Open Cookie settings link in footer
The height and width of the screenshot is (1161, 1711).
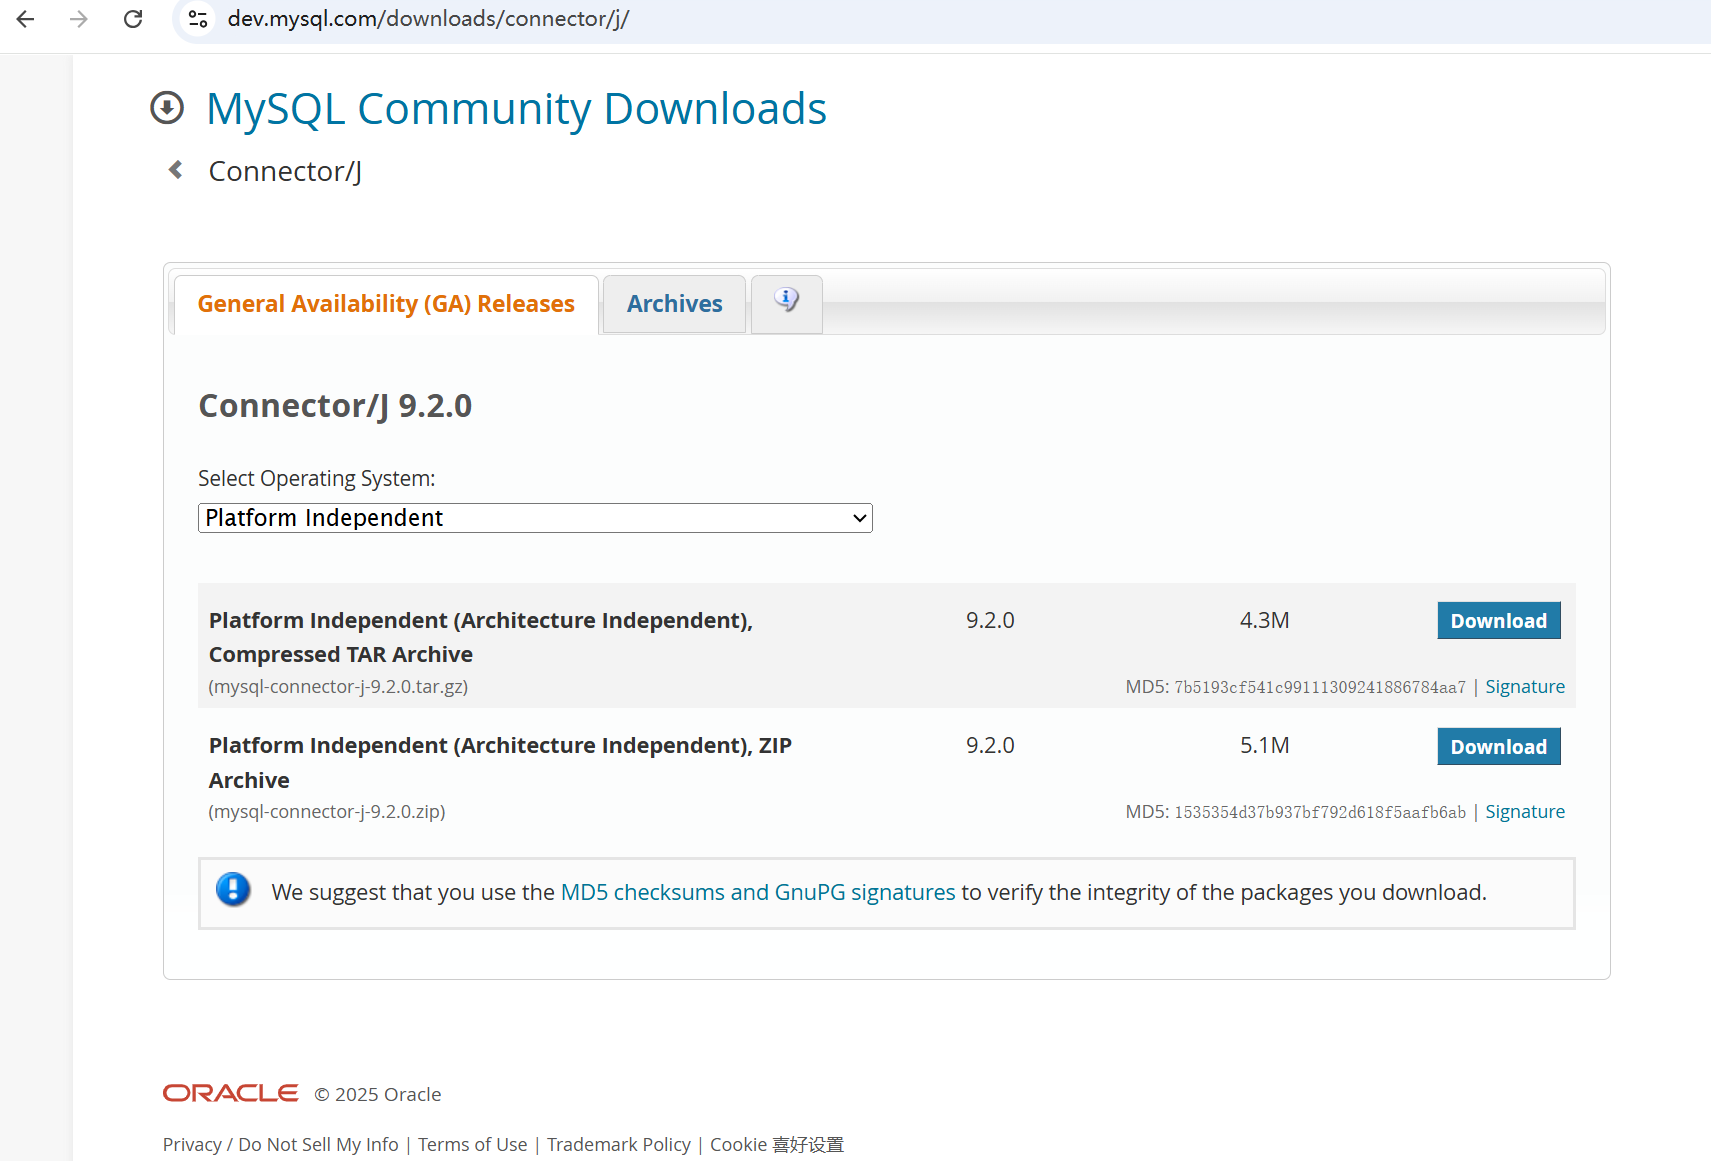click(x=777, y=1144)
